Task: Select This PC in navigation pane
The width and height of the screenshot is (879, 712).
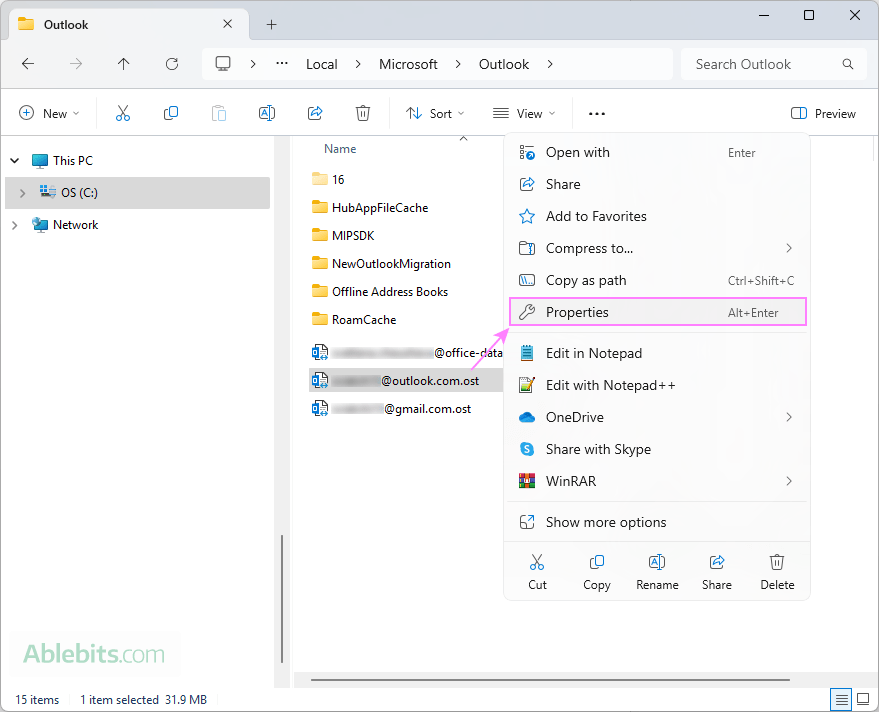Action: (x=62, y=161)
